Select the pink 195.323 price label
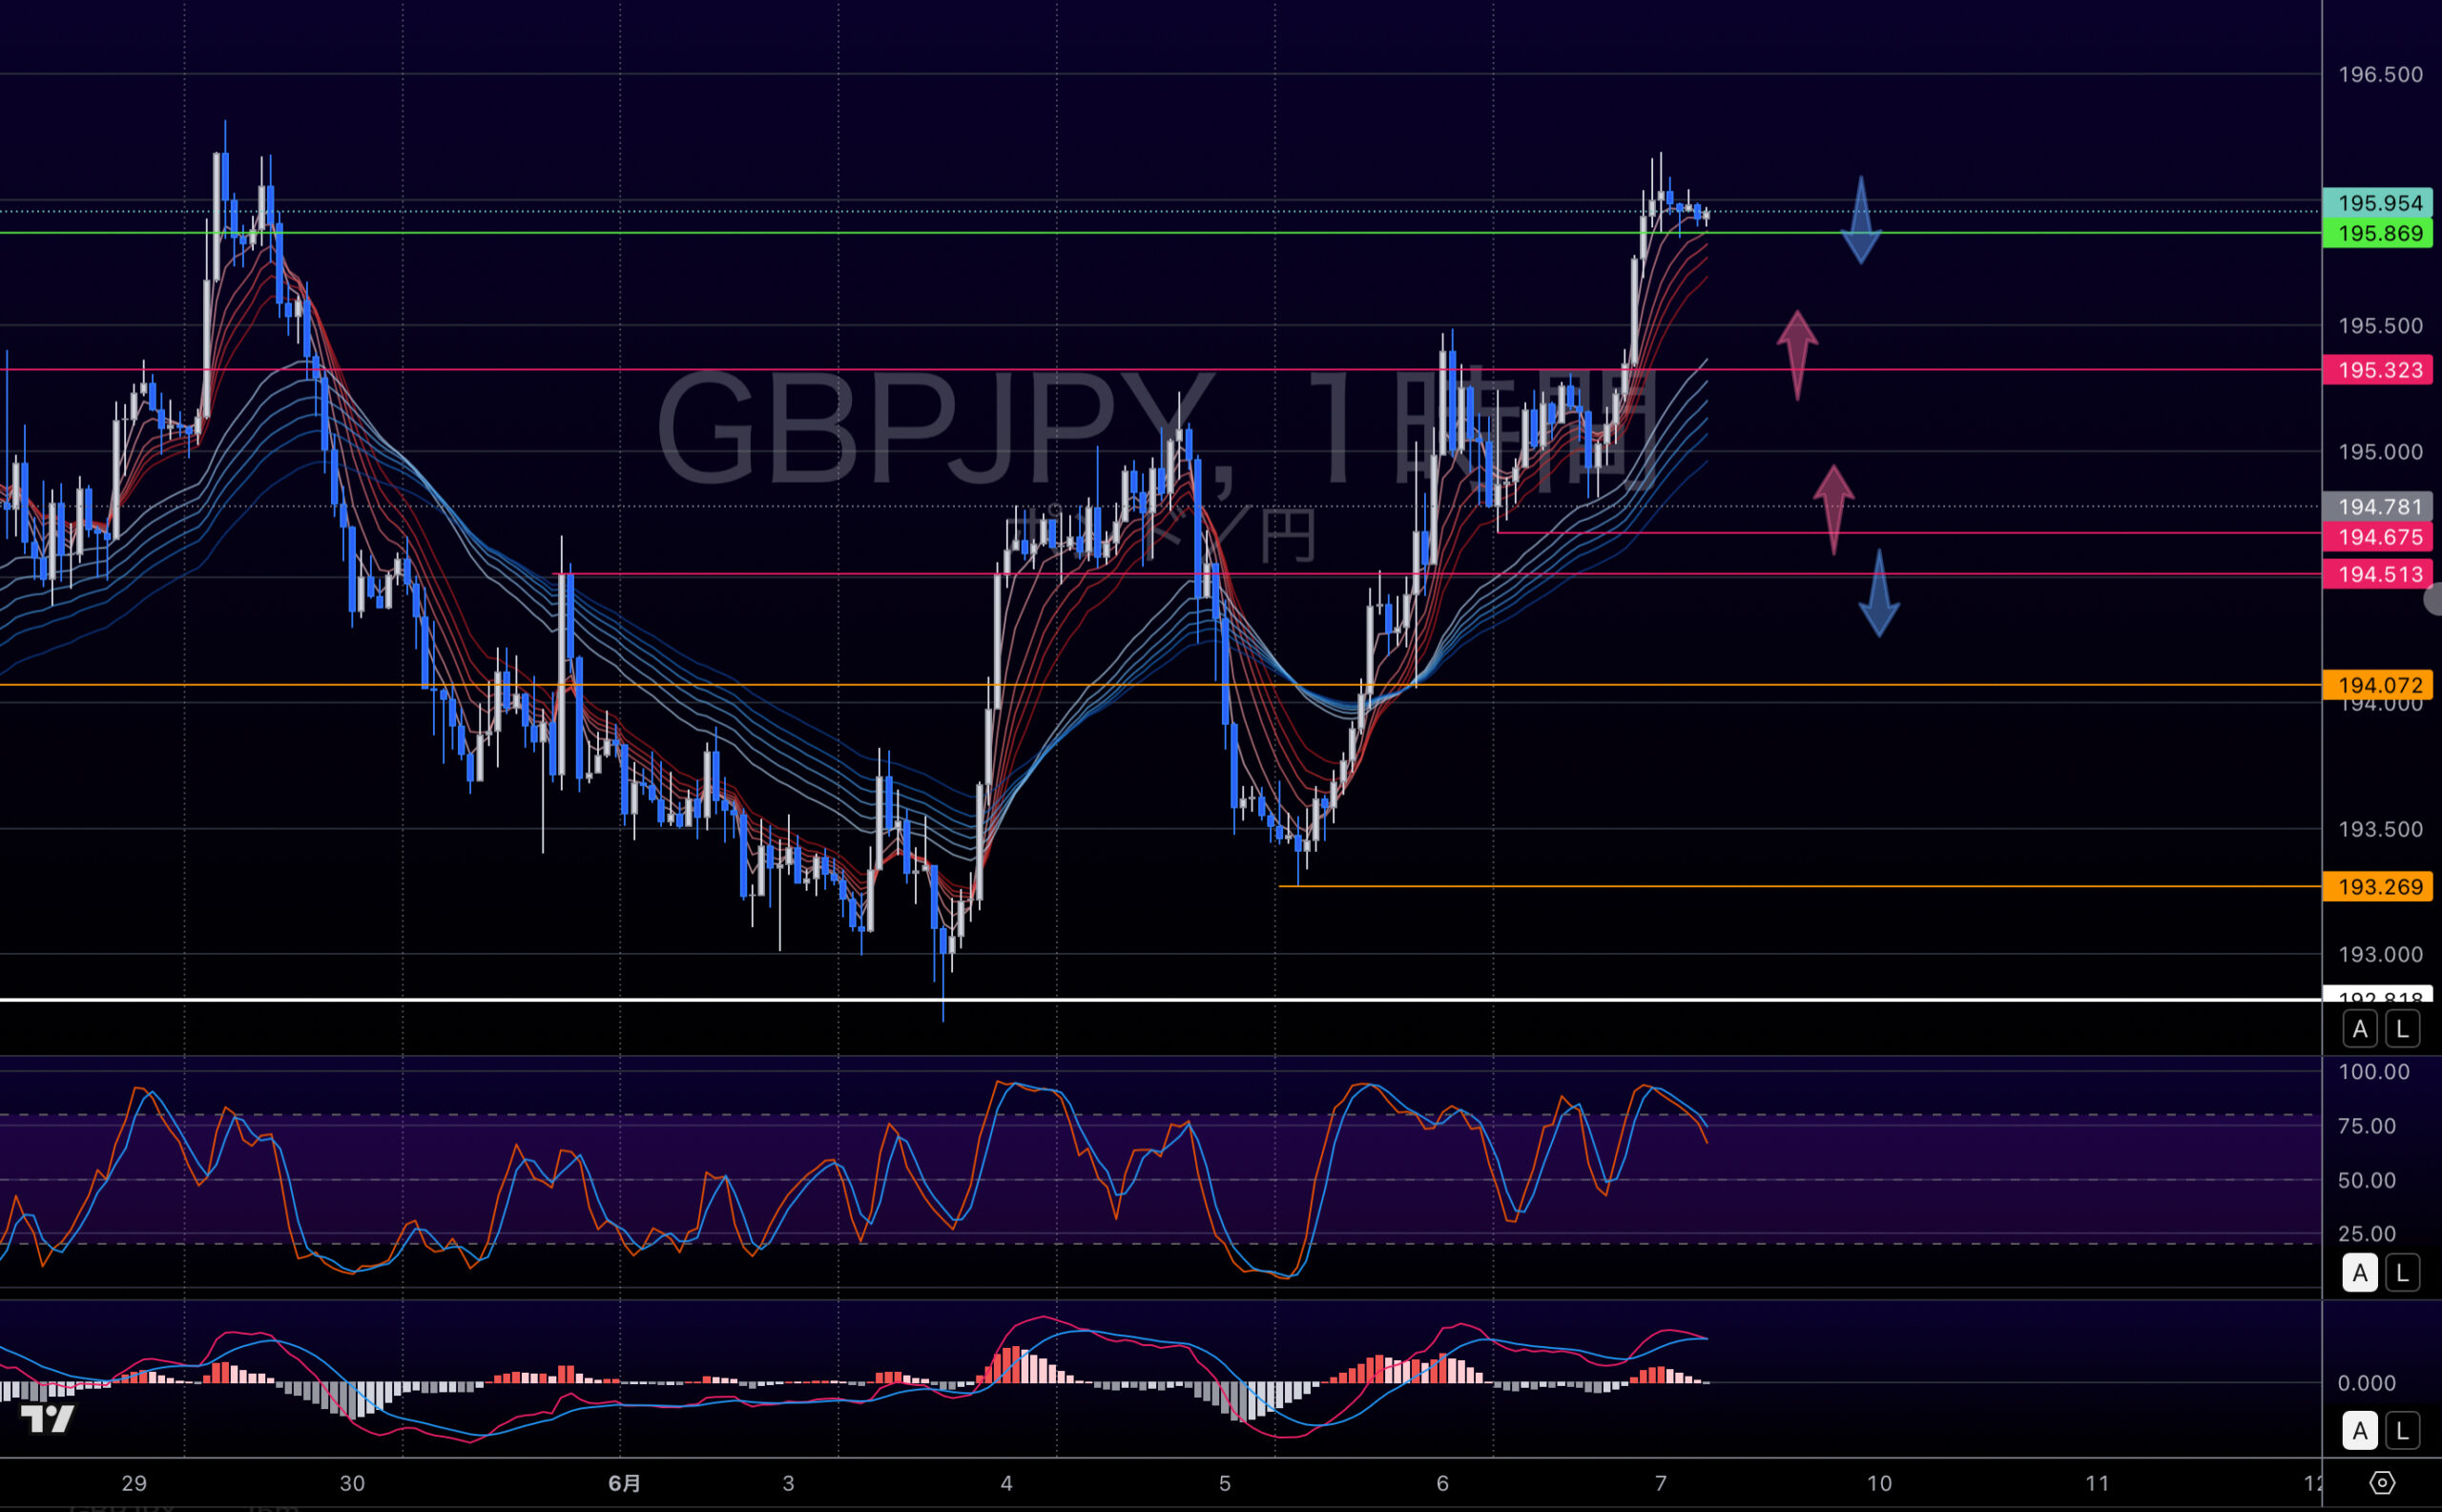 click(x=2378, y=370)
